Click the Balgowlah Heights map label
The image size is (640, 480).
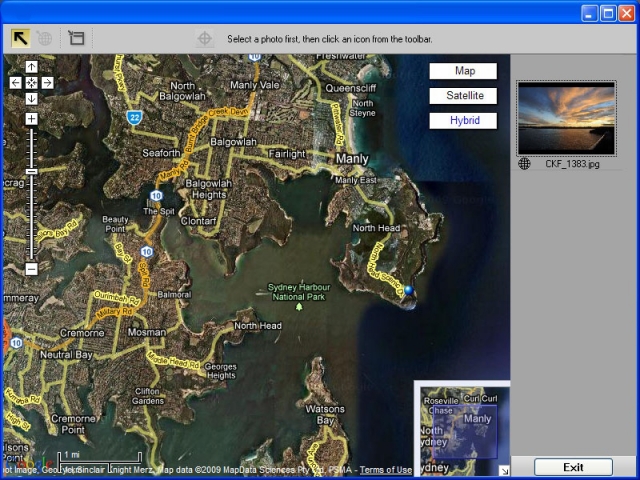pos(209,189)
